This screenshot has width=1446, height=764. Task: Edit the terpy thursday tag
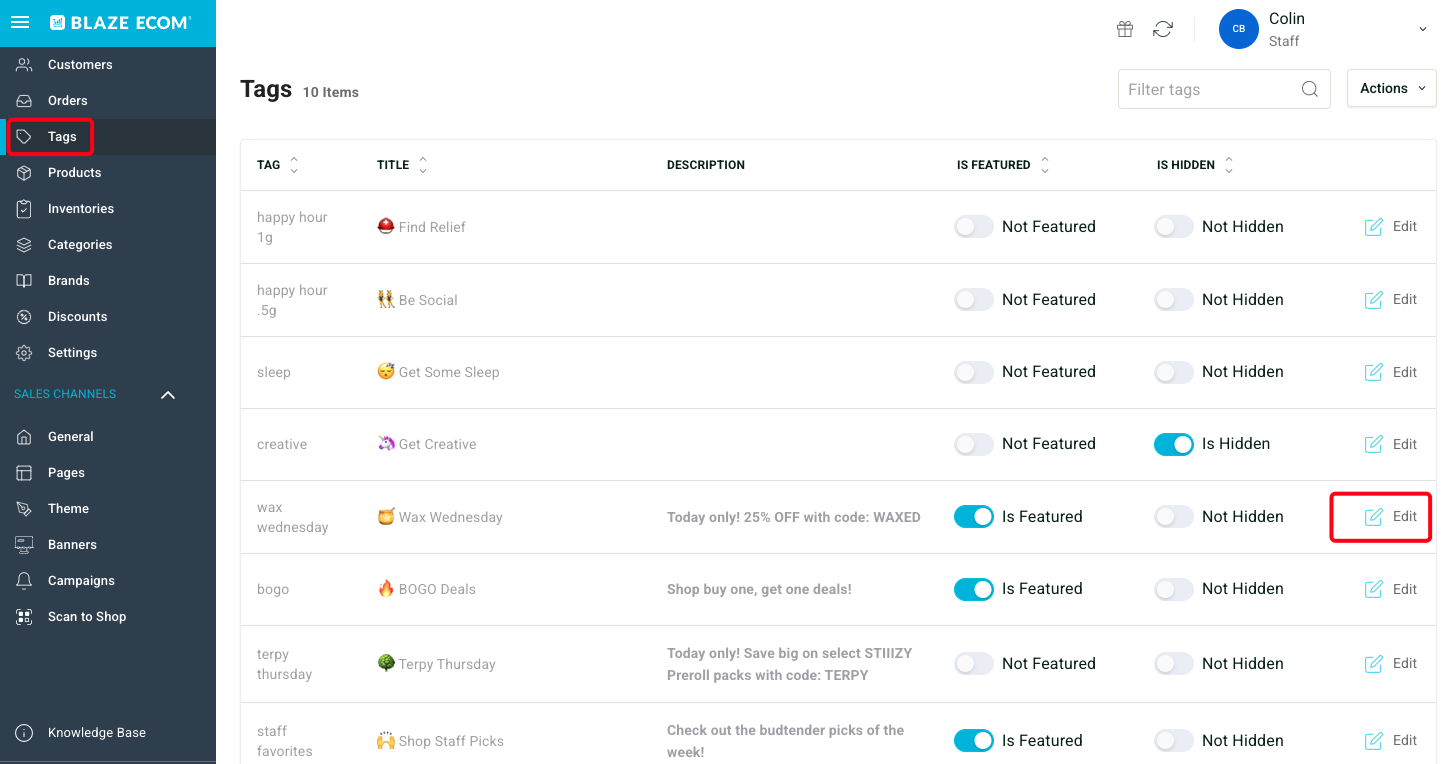1391,664
